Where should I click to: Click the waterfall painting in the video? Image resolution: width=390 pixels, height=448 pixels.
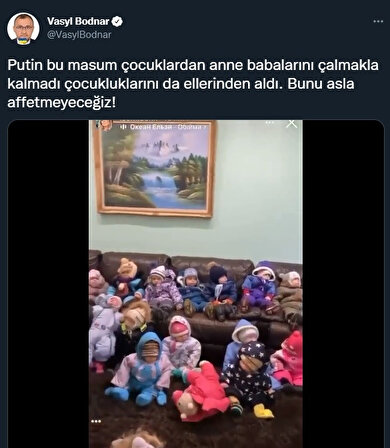coord(155,169)
